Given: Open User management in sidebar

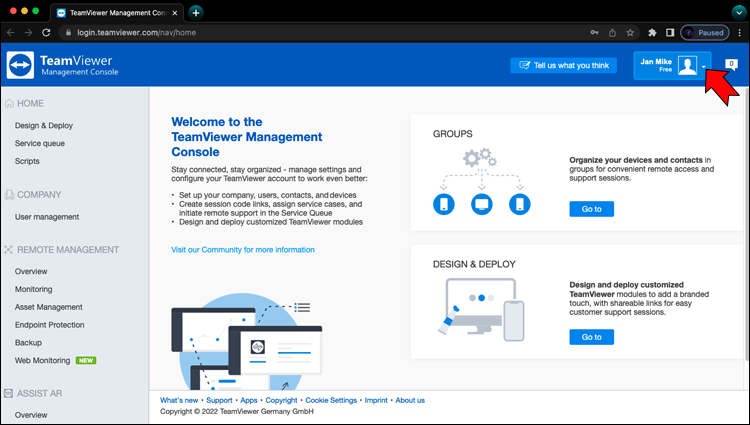Looking at the screenshot, I should coord(47,217).
